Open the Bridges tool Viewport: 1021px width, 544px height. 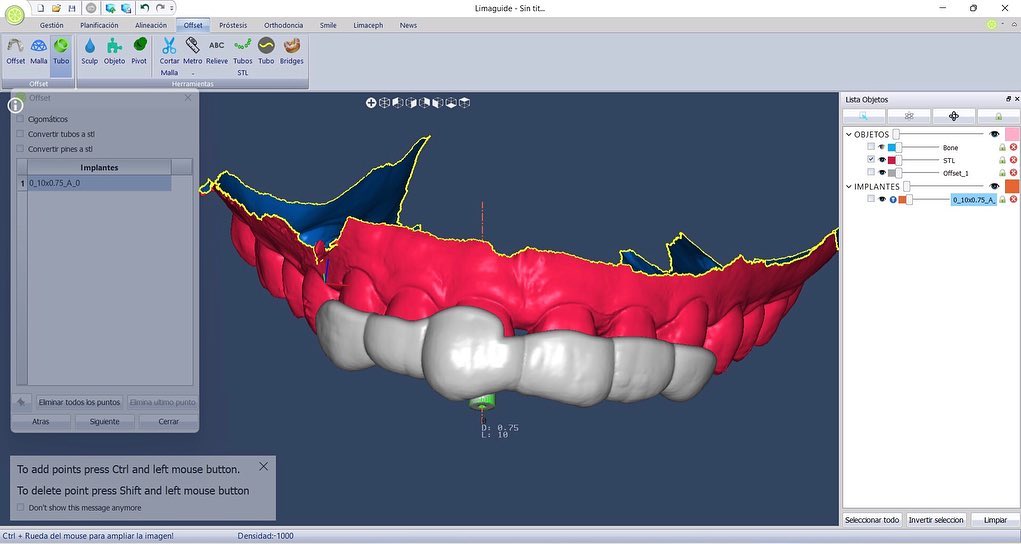pyautogui.click(x=292, y=51)
